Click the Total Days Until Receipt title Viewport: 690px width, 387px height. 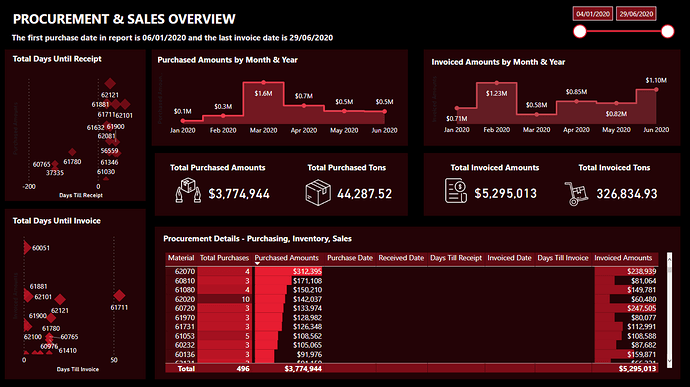57,59
